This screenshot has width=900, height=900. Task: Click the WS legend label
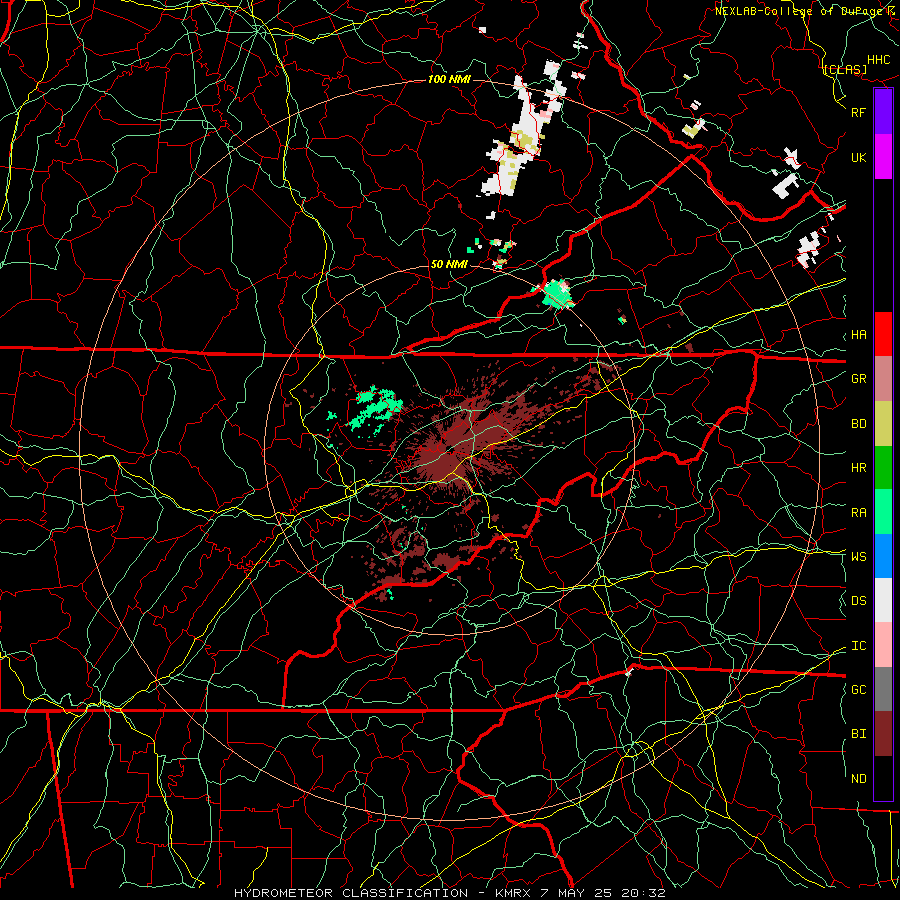pos(859,556)
